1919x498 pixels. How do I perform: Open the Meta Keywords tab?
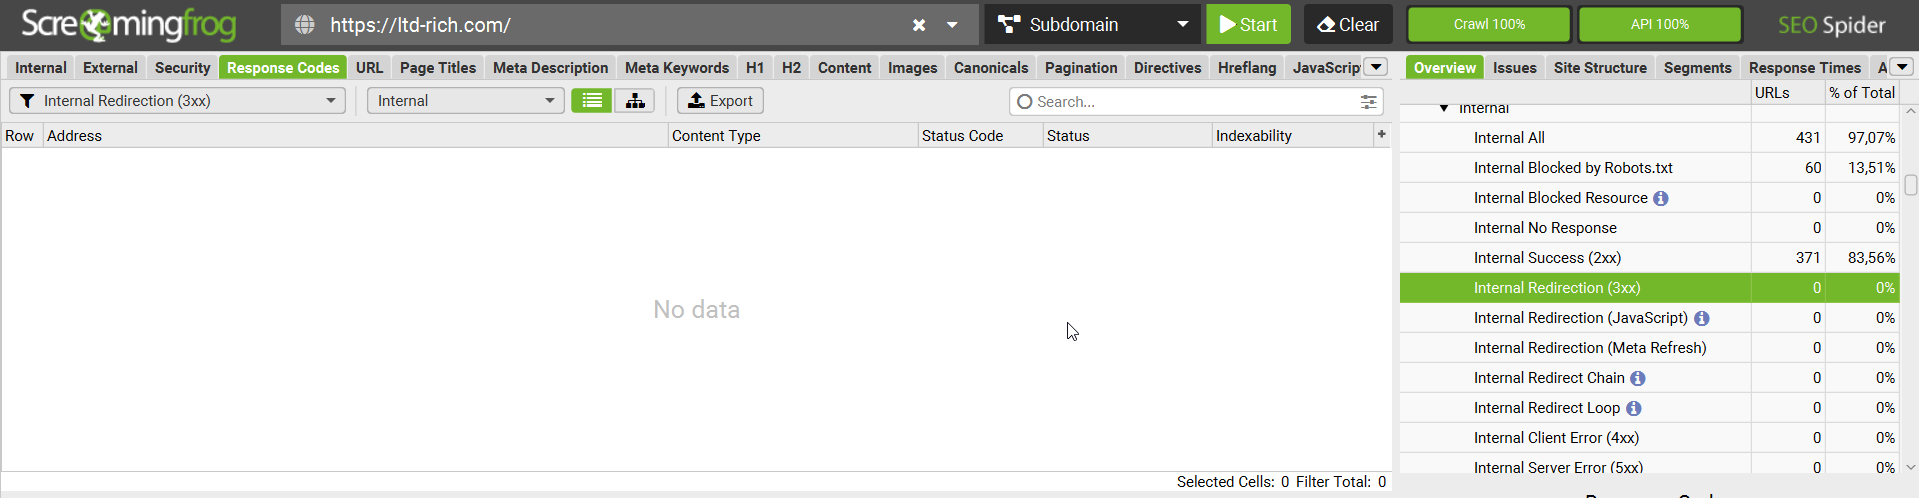[677, 67]
